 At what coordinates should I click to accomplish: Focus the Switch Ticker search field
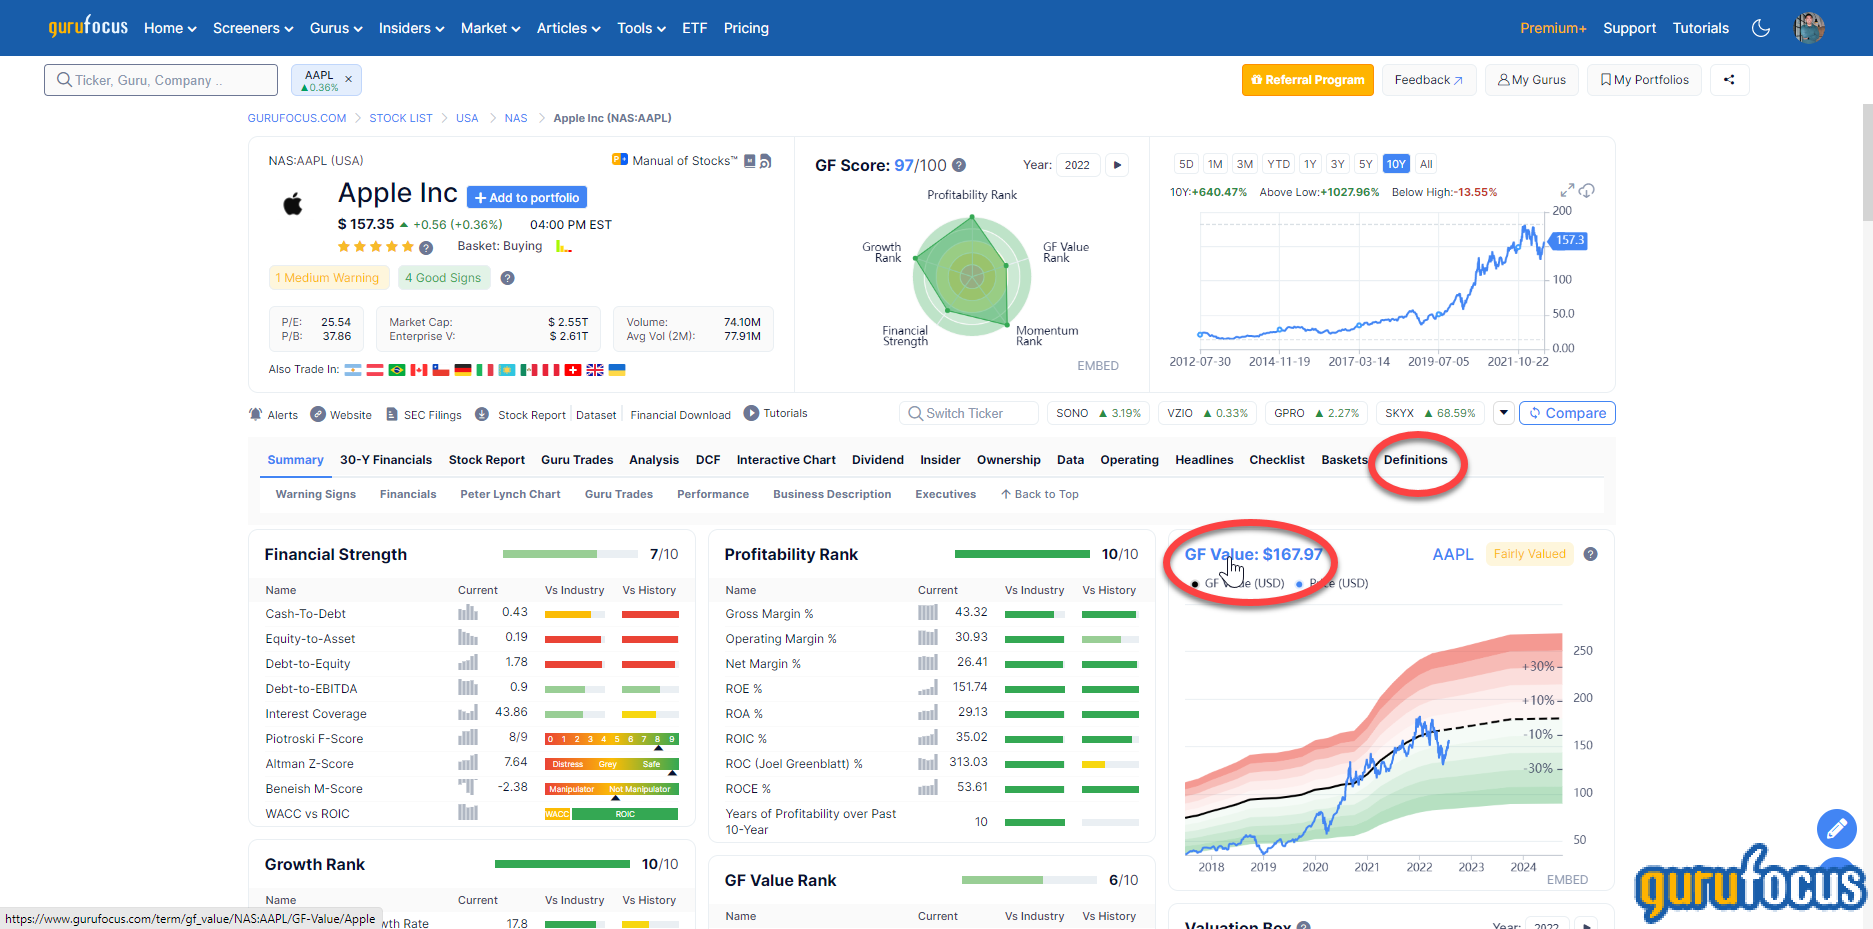[x=970, y=413]
